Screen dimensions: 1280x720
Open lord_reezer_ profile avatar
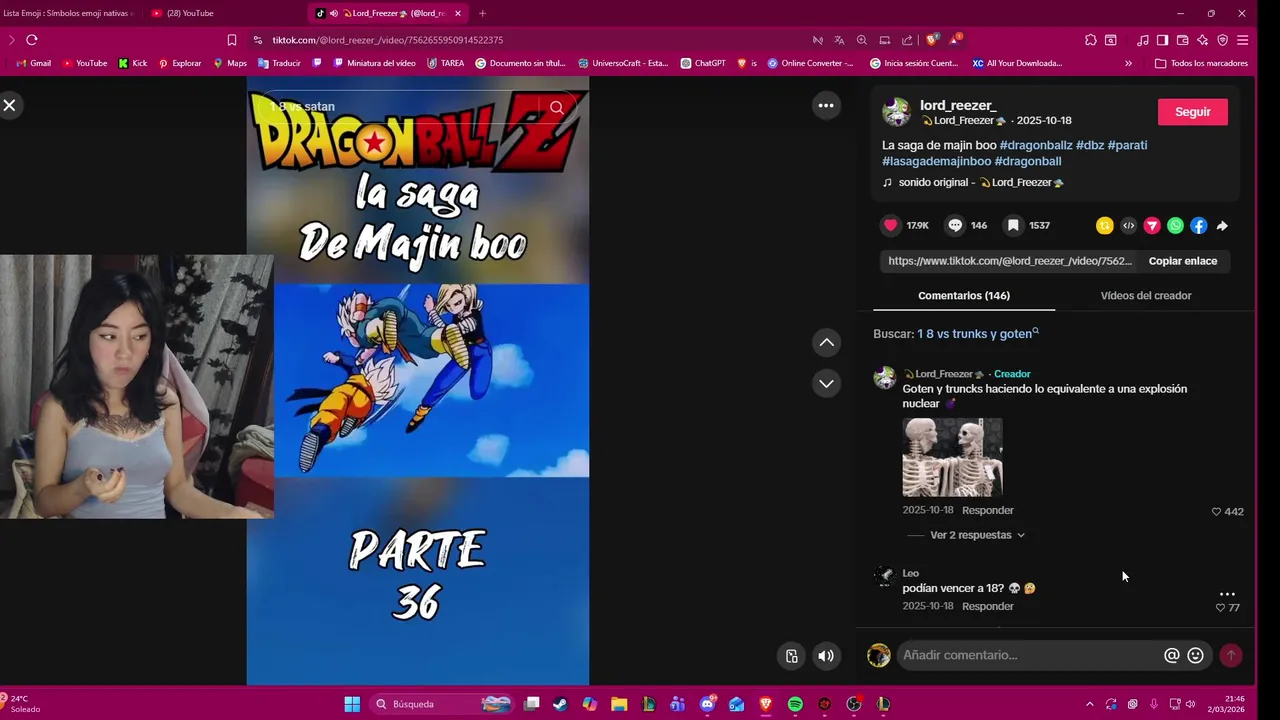(x=896, y=112)
